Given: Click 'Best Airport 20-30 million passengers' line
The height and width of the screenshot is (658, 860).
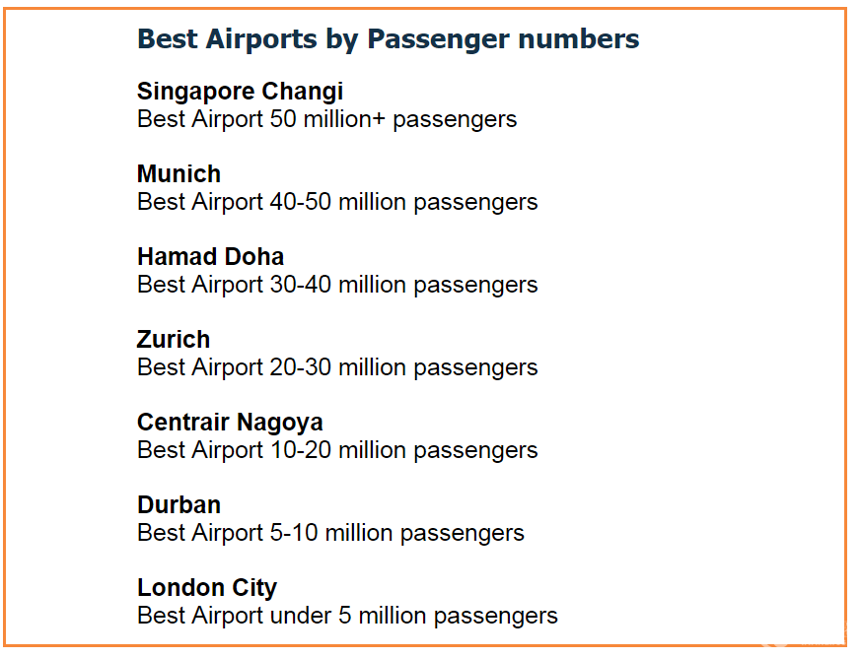Looking at the screenshot, I should [337, 368].
